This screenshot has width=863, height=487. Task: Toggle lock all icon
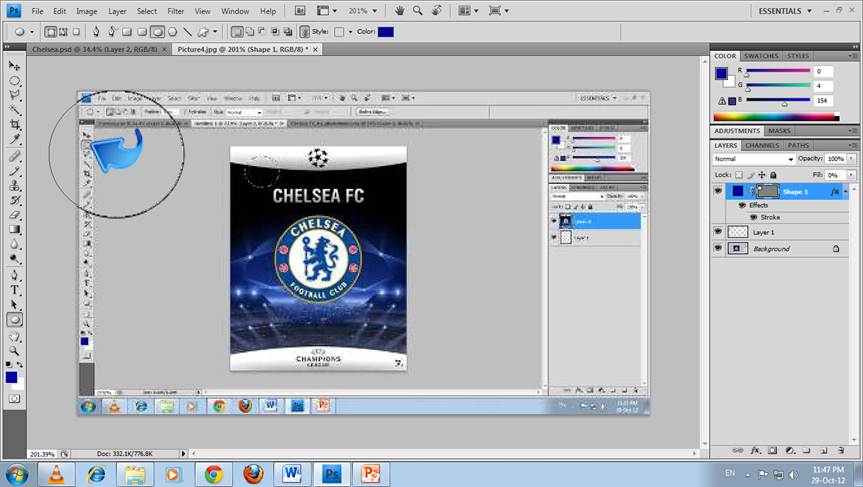(773, 175)
